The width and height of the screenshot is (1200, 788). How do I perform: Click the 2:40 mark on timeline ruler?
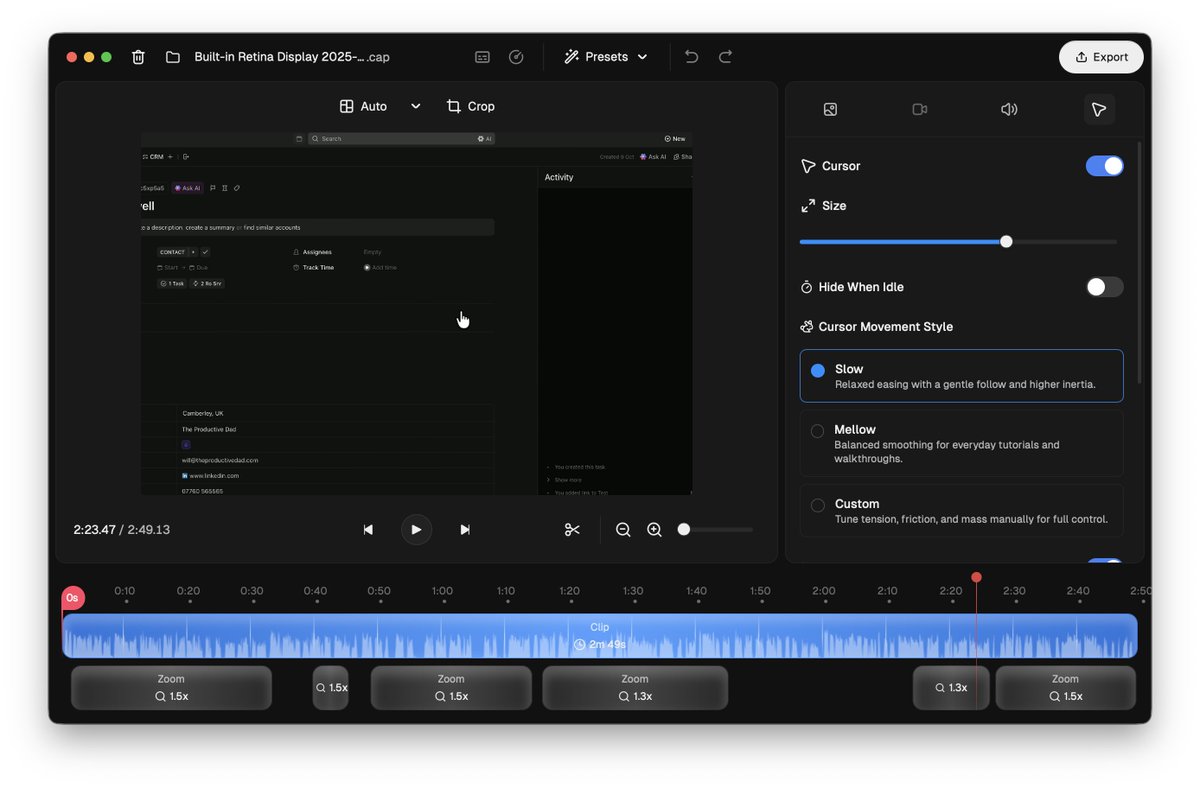(x=1078, y=591)
